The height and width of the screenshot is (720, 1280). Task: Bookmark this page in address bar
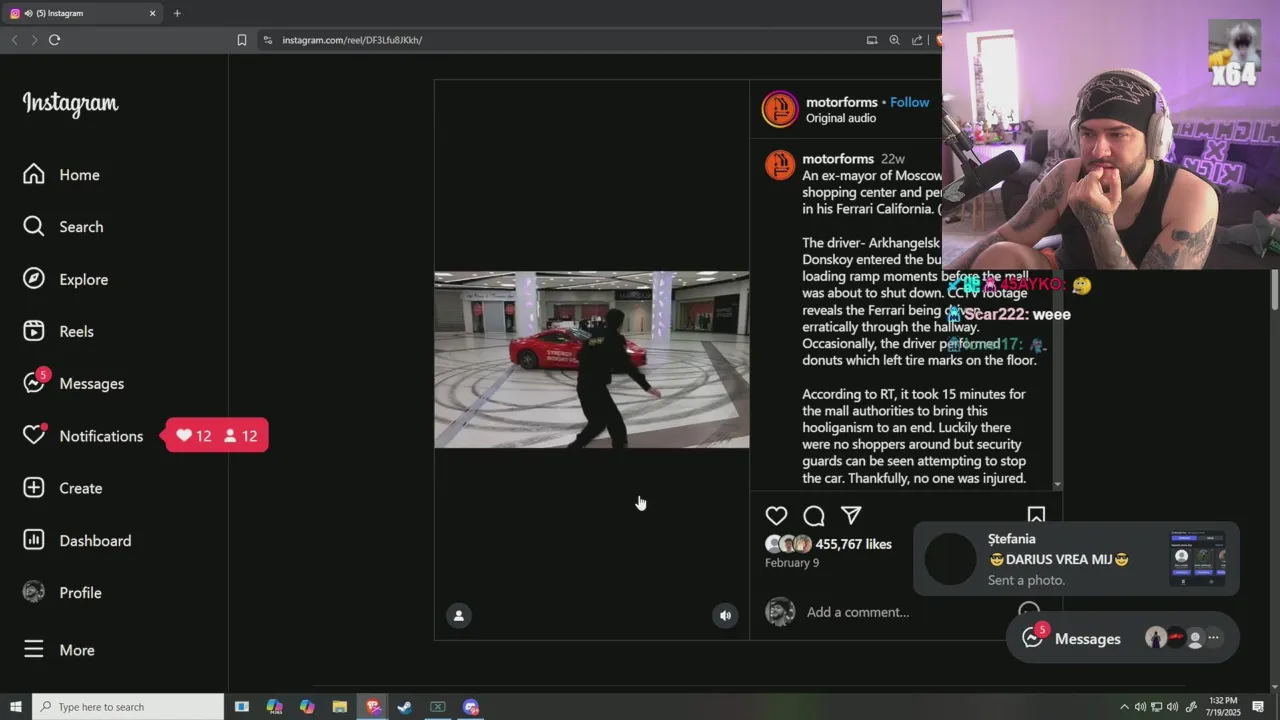(242, 40)
